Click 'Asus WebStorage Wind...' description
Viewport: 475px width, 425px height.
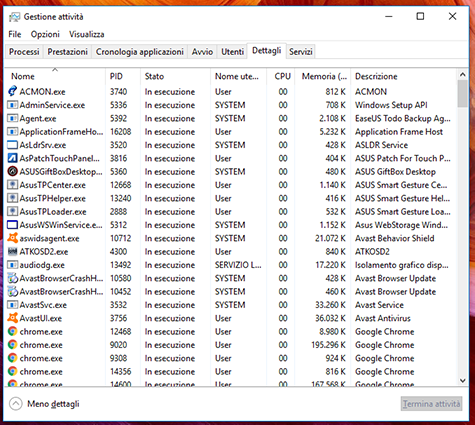pyautogui.click(x=401, y=225)
